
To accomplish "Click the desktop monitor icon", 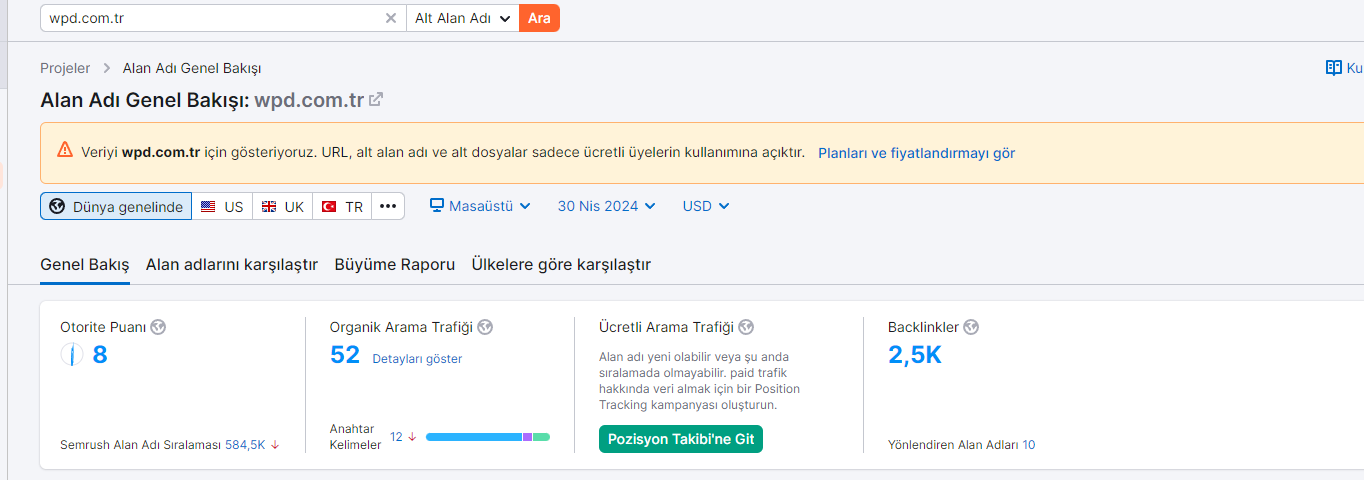I will click(437, 205).
